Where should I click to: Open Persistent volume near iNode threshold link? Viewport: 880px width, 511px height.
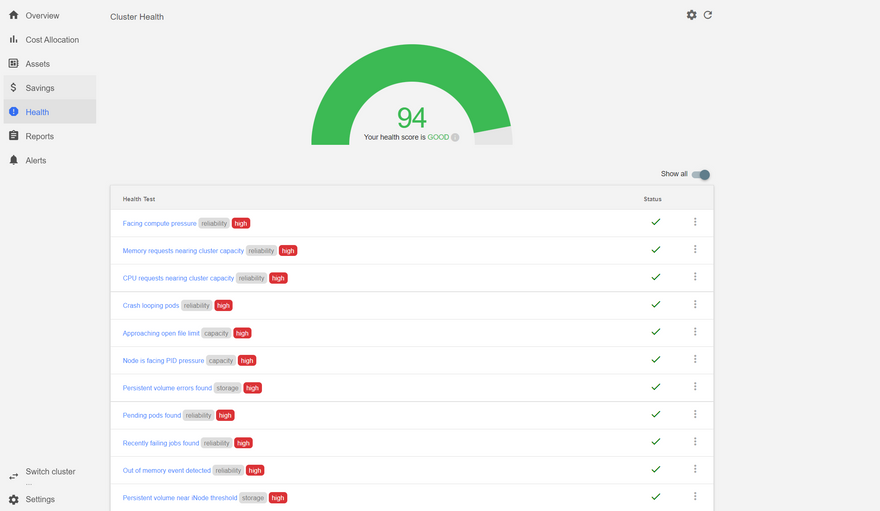pos(180,498)
